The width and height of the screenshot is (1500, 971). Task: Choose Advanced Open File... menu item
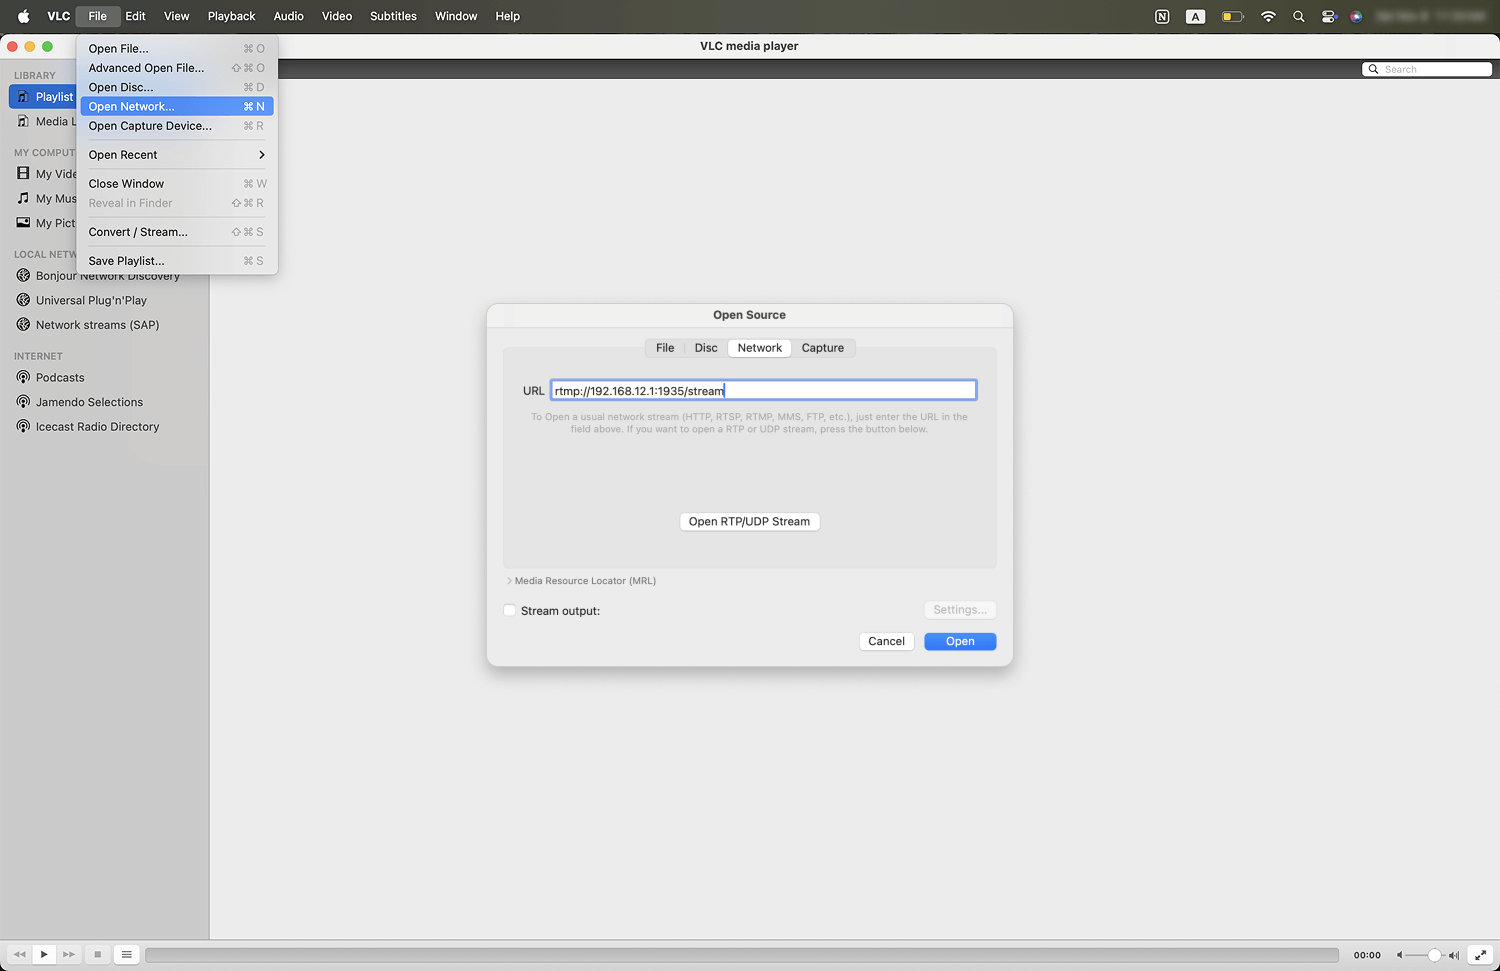176,68
